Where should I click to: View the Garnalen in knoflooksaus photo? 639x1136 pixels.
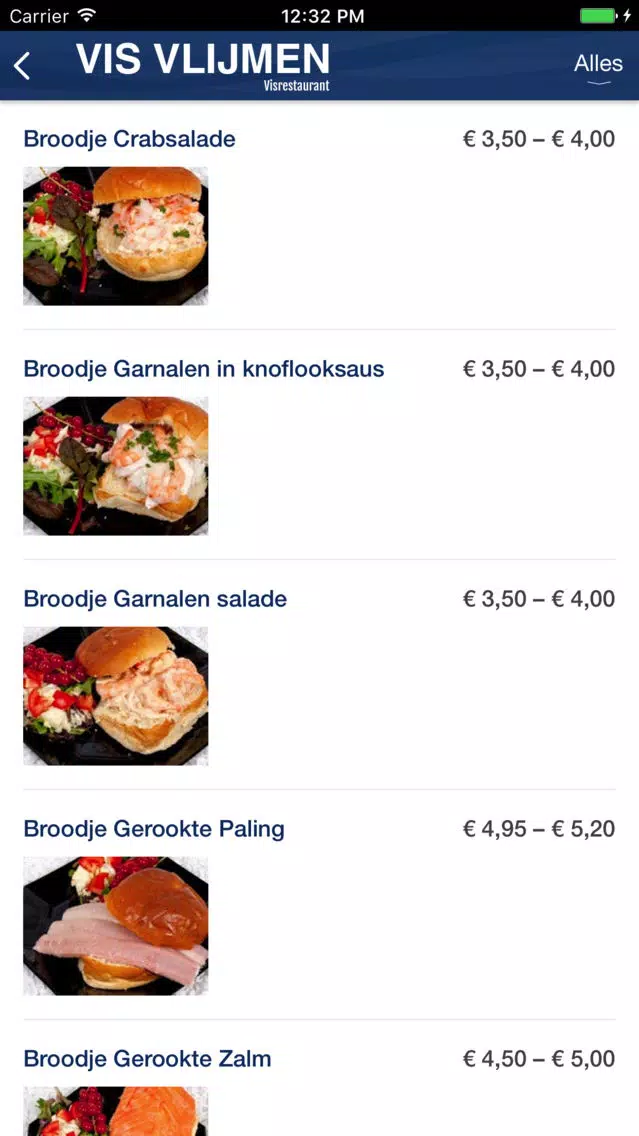tap(116, 466)
